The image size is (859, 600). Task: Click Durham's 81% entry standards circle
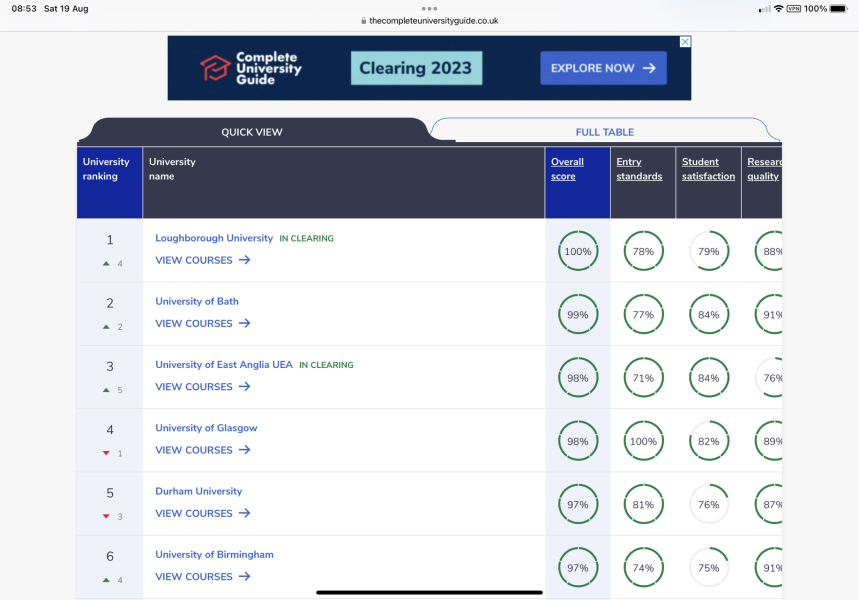tap(643, 504)
